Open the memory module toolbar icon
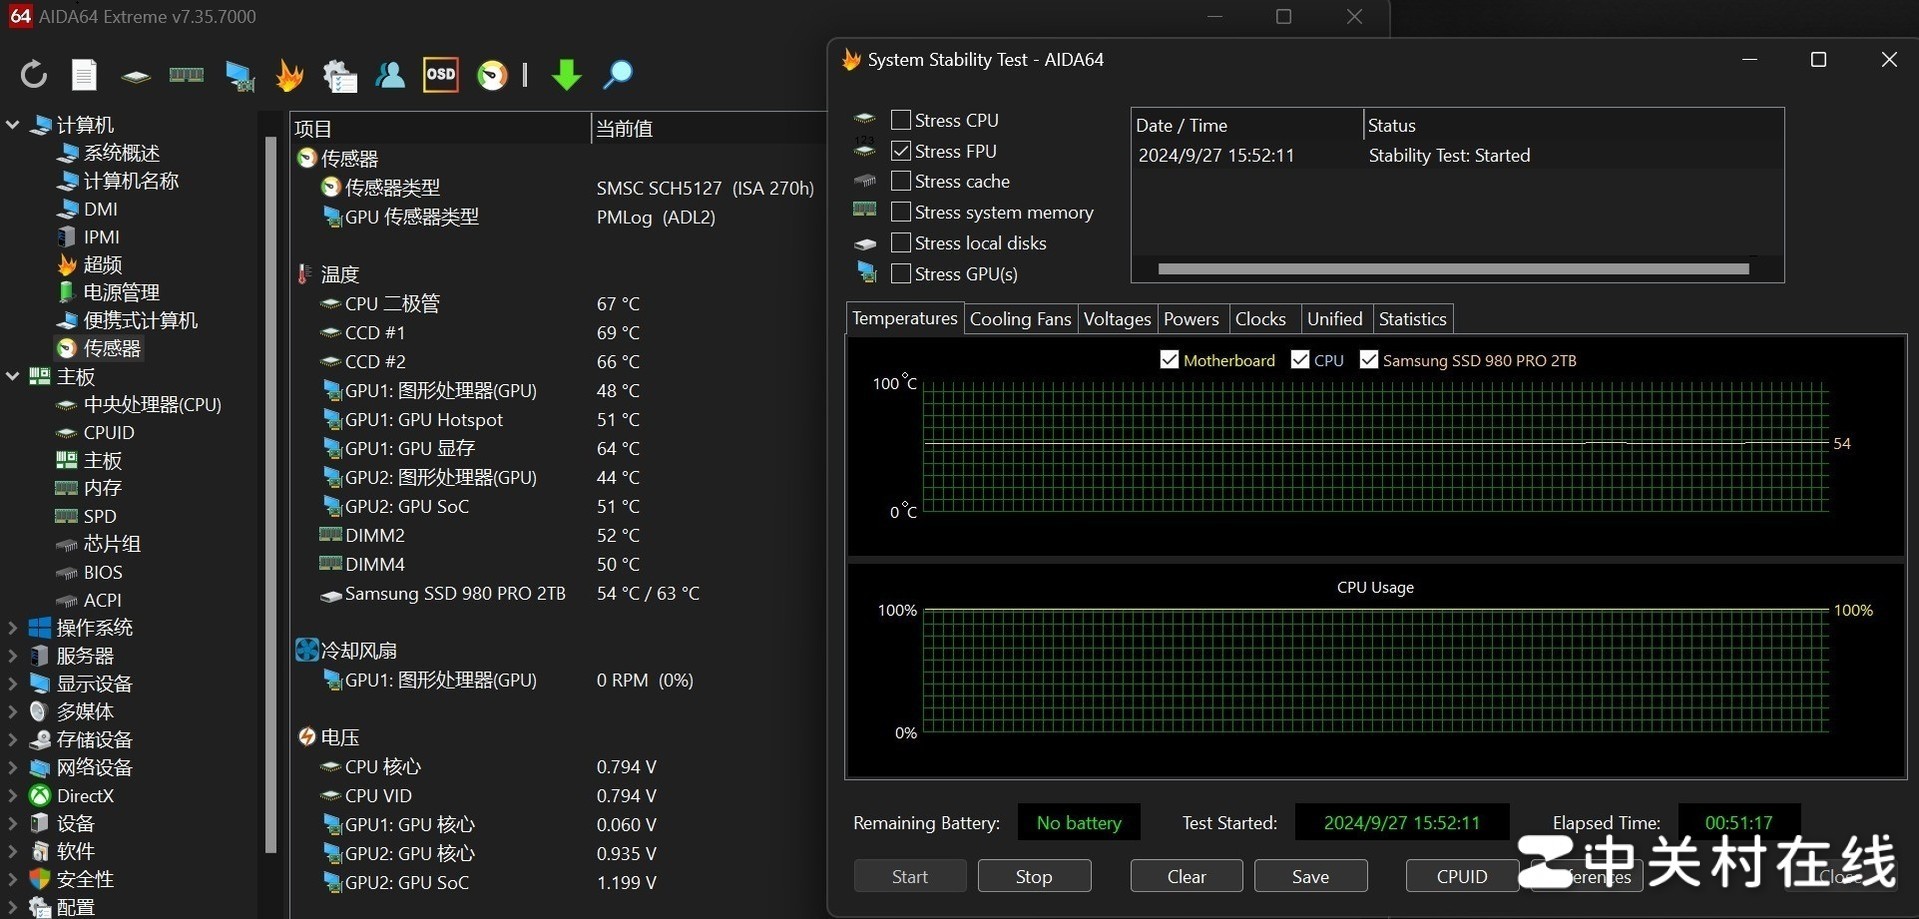This screenshot has height=919, width=1919. pos(186,75)
